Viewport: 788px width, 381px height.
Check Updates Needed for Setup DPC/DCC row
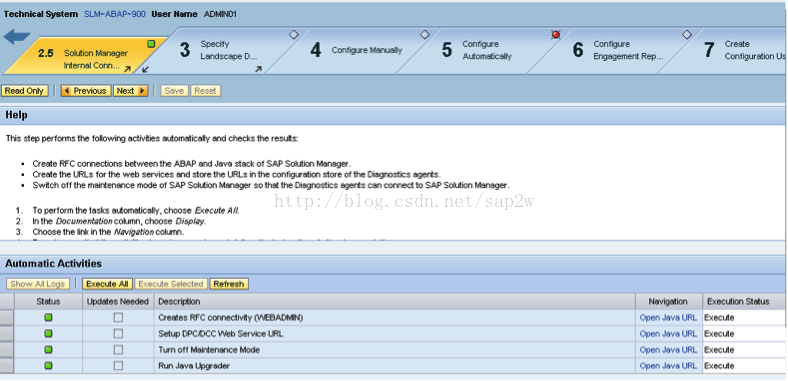point(118,334)
